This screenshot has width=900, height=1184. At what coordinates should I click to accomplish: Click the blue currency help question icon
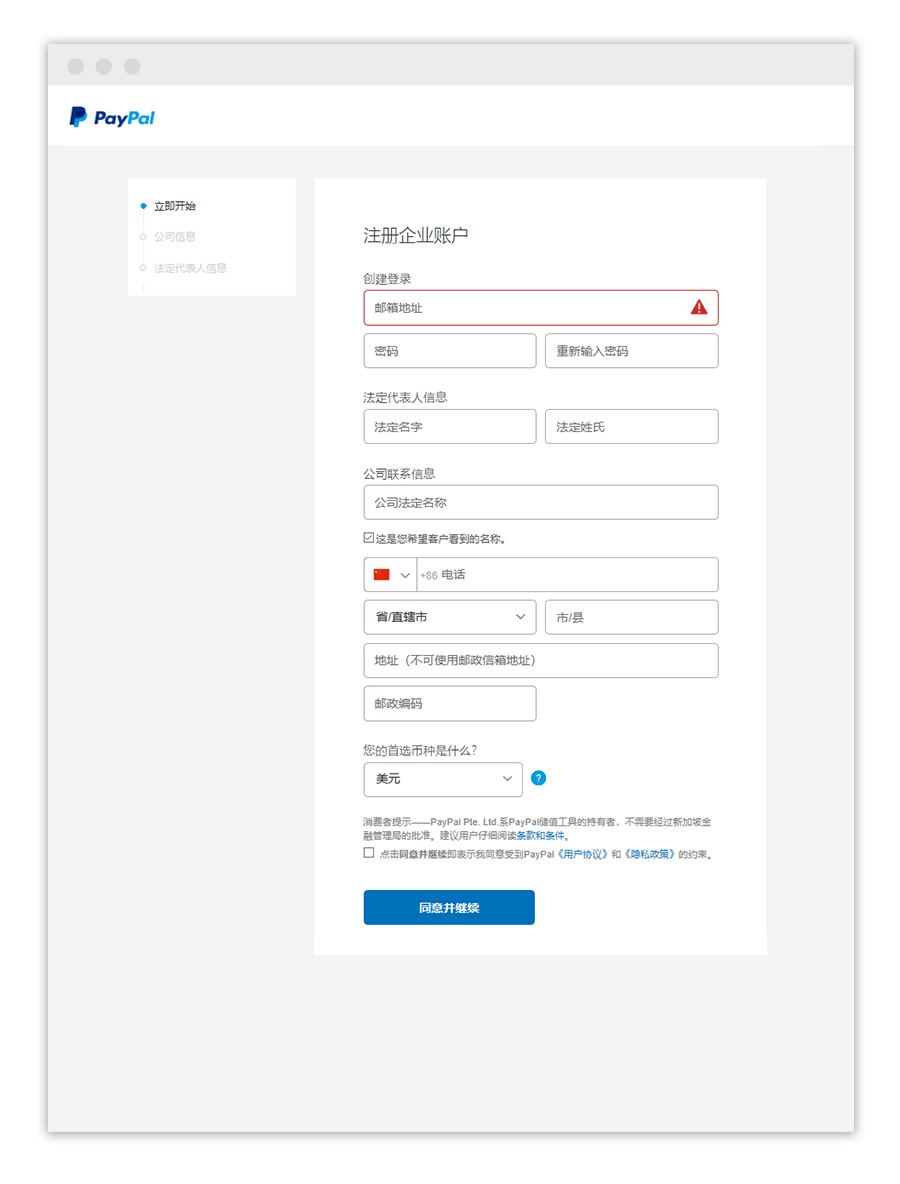click(x=538, y=778)
